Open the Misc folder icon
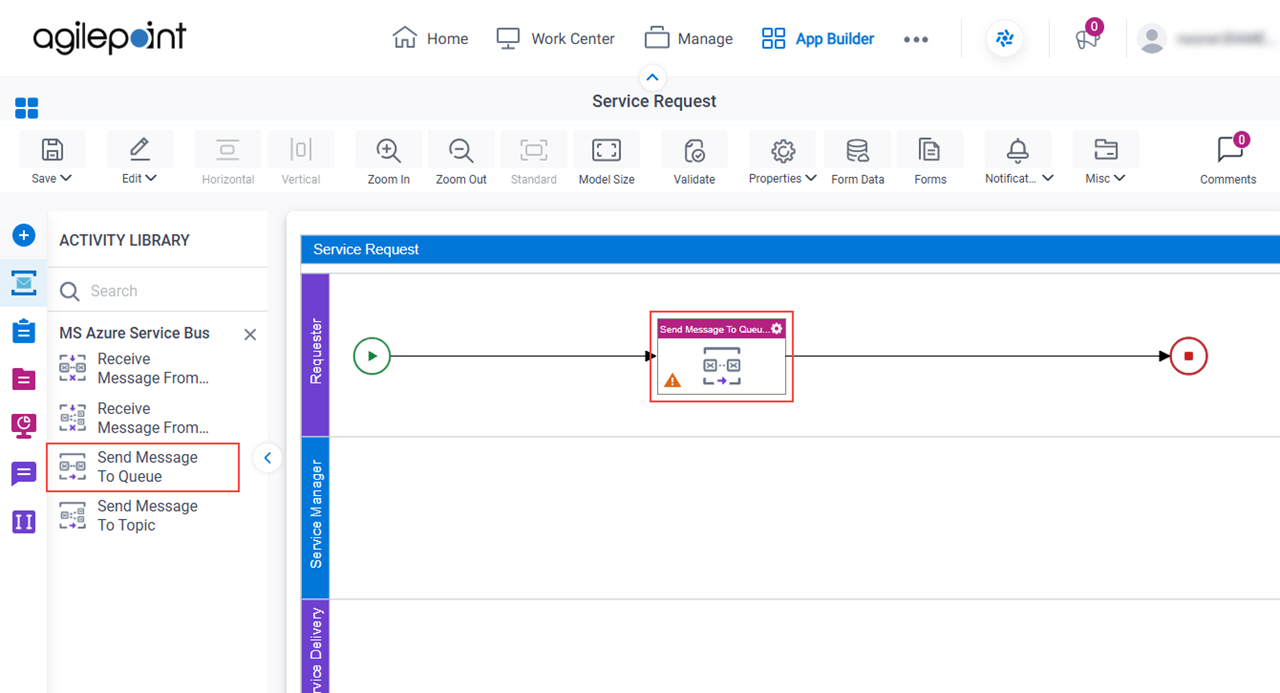Viewport: 1280px width, 693px height. (x=1105, y=150)
